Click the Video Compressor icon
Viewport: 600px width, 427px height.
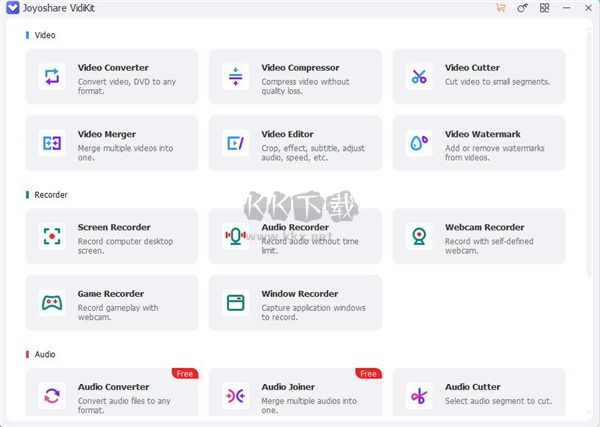(x=235, y=77)
